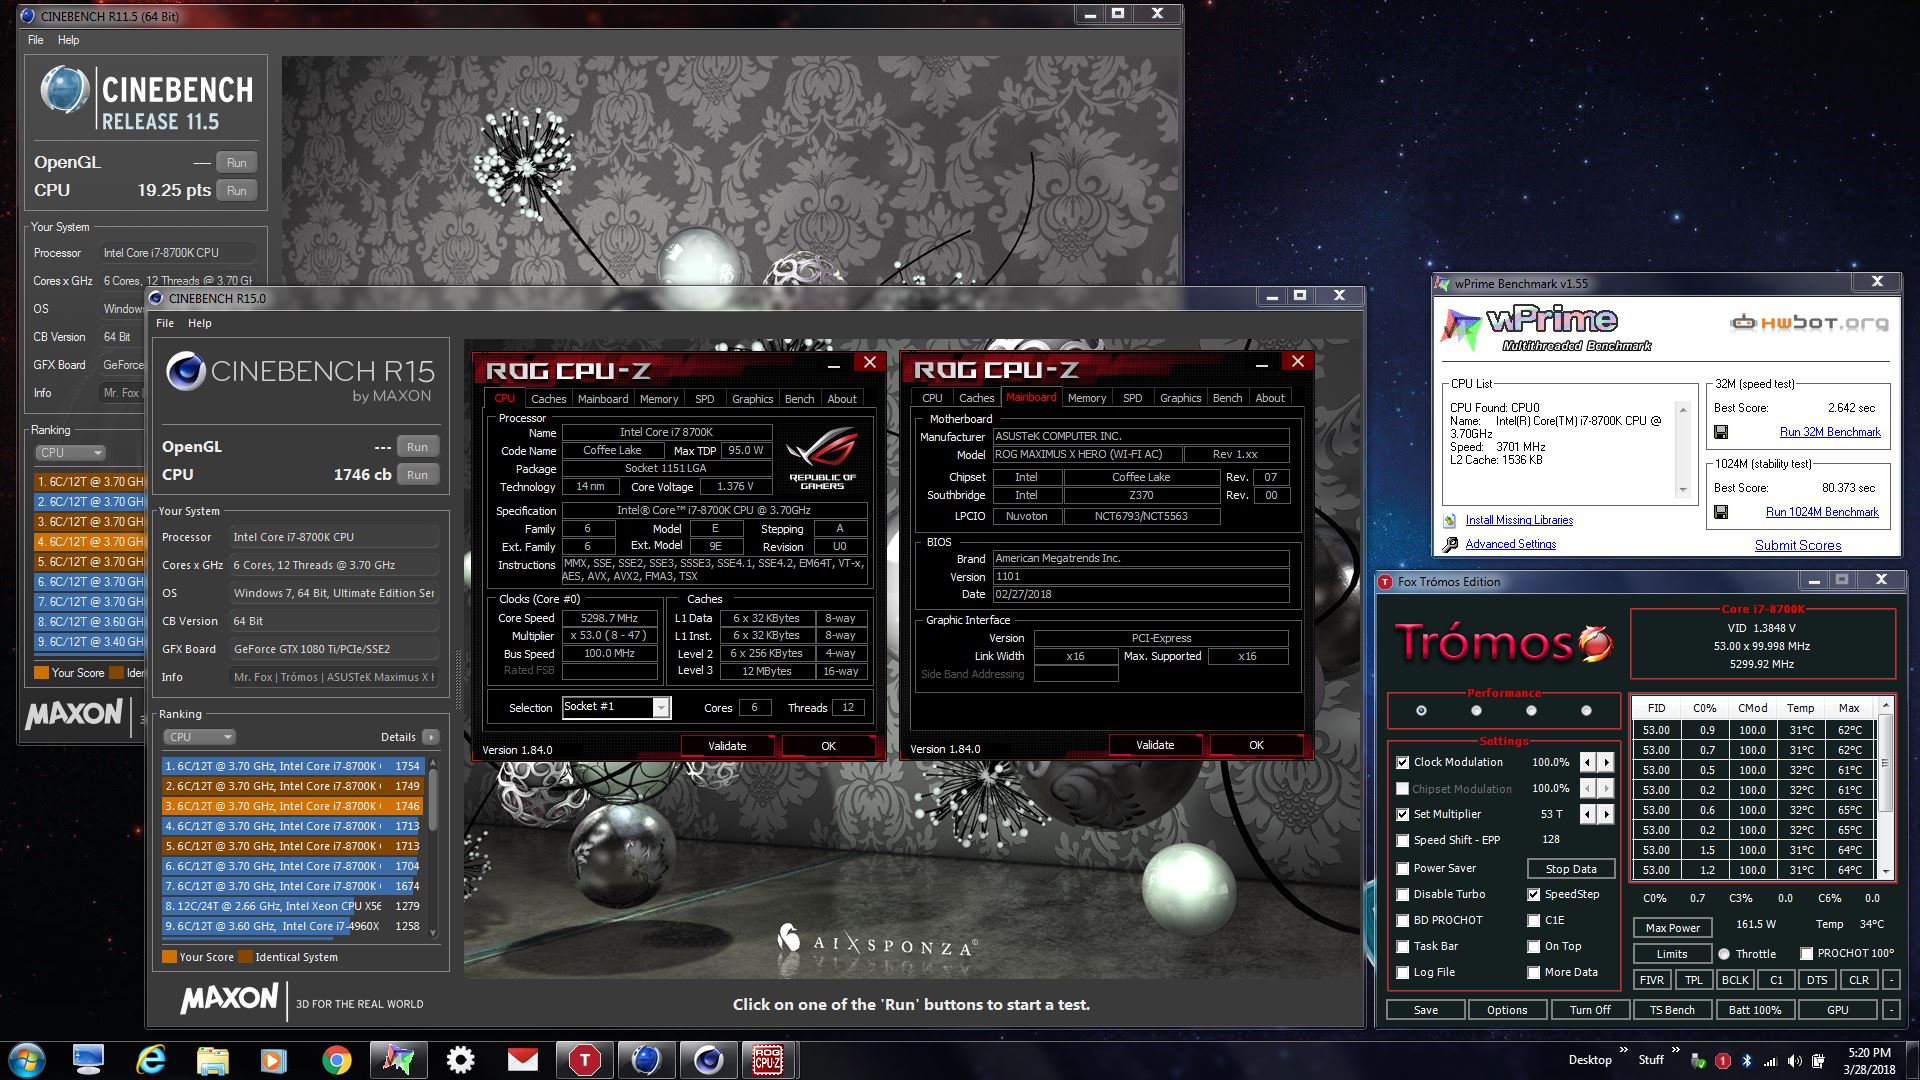Decrease Set Multiplier with the left arrow
Image resolution: width=1920 pixels, height=1080 pixels.
1587,814
